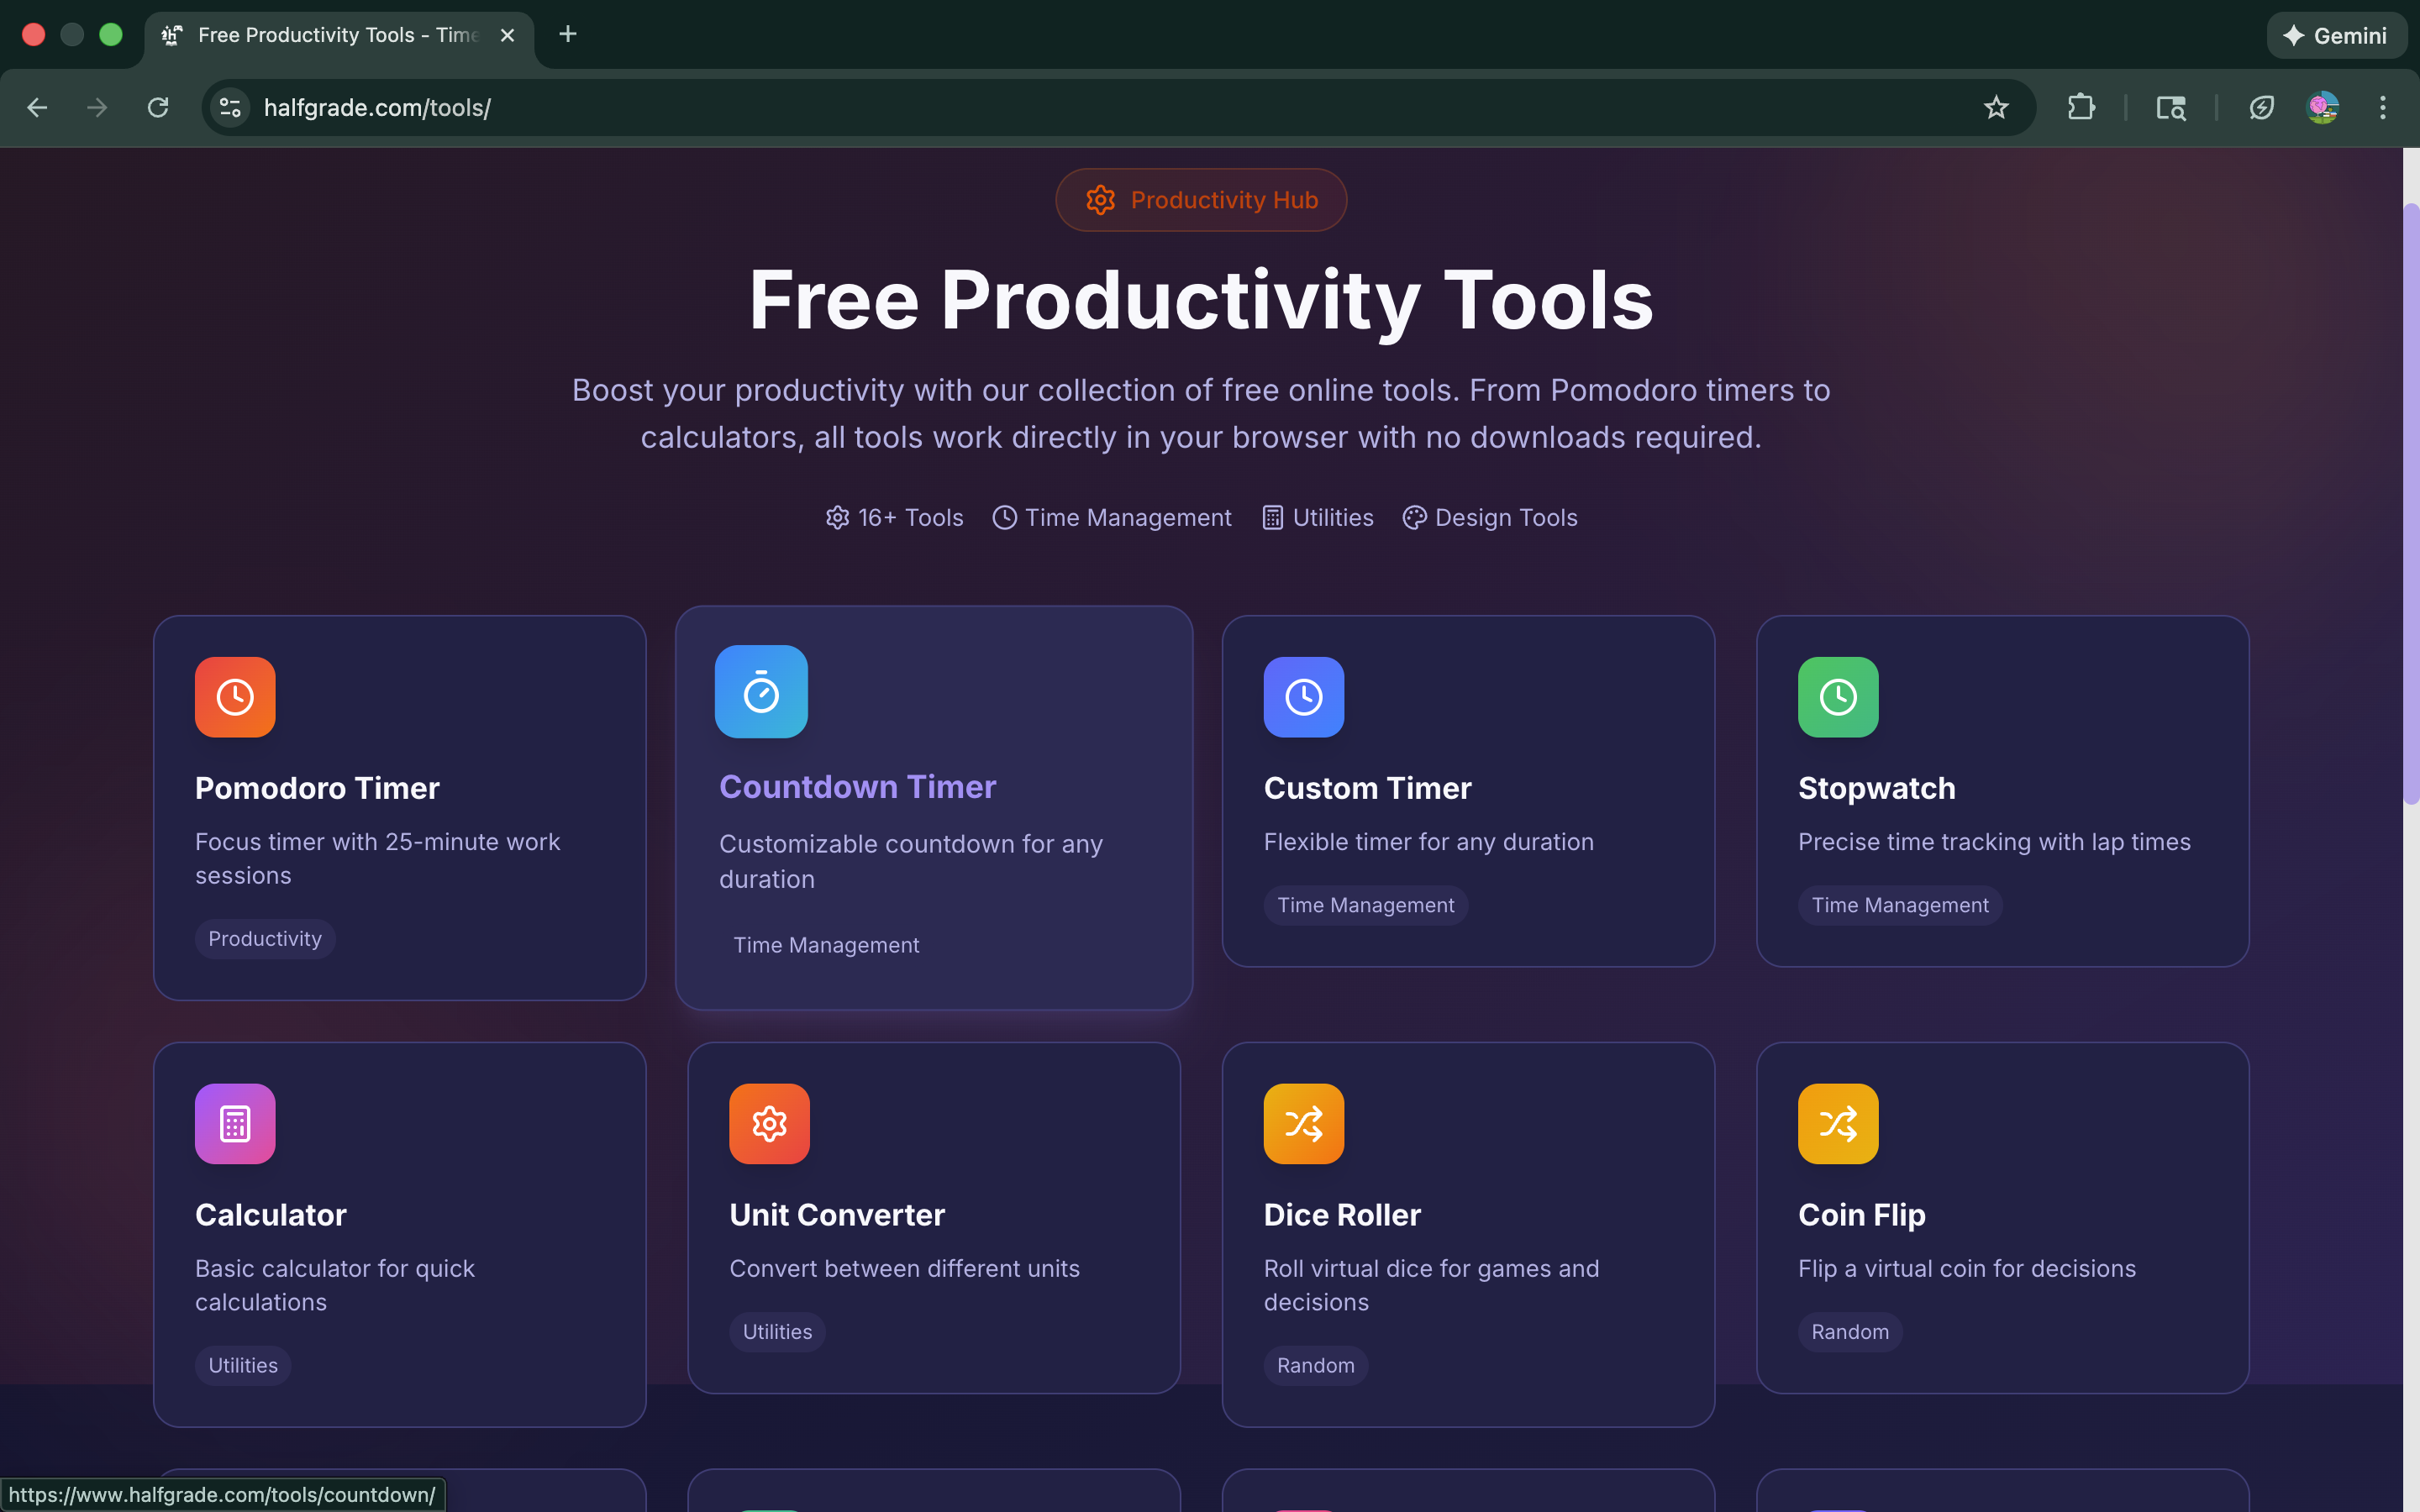This screenshot has height=1512, width=2420.
Task: Open Chrome three-dot menu
Action: [2382, 108]
